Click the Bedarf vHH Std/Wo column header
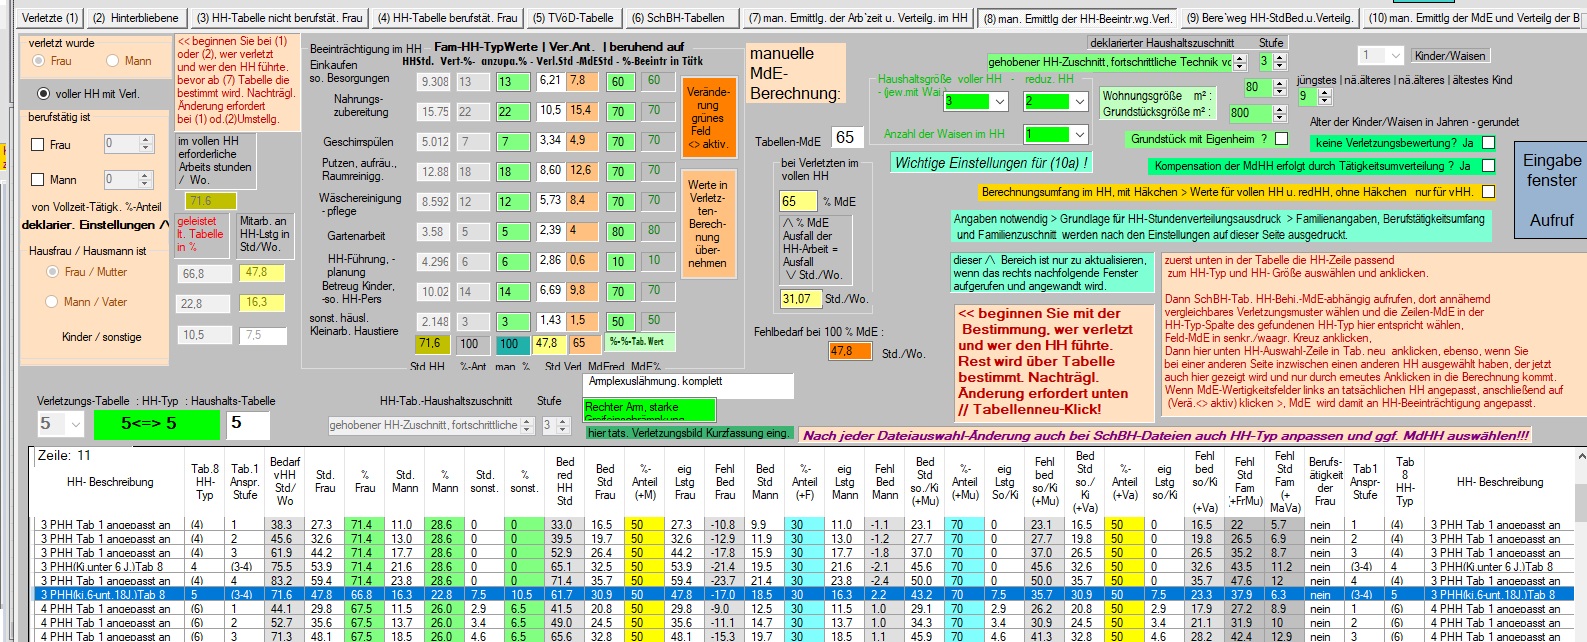The image size is (1587, 642). 284,482
